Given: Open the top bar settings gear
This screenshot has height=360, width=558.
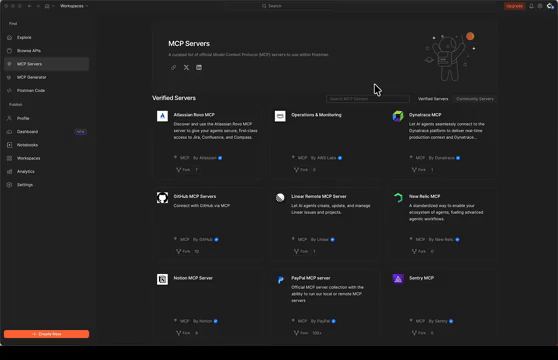Looking at the screenshot, I should pyautogui.click(x=540, y=6).
